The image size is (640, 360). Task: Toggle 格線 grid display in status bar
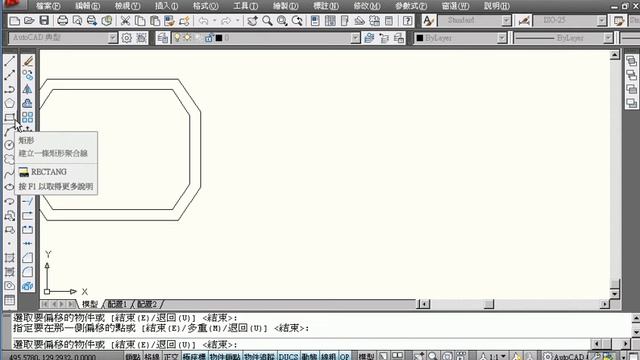(152, 357)
